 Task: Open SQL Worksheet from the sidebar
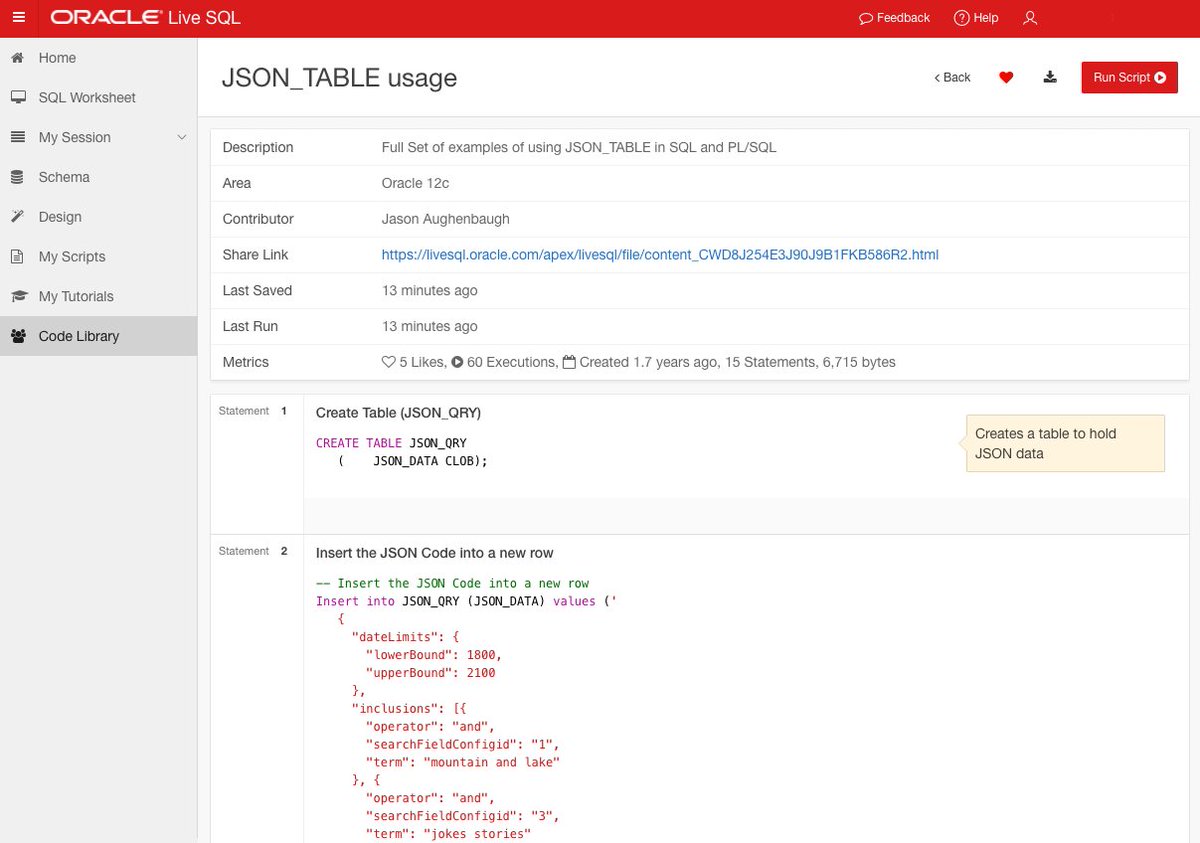pos(98,98)
